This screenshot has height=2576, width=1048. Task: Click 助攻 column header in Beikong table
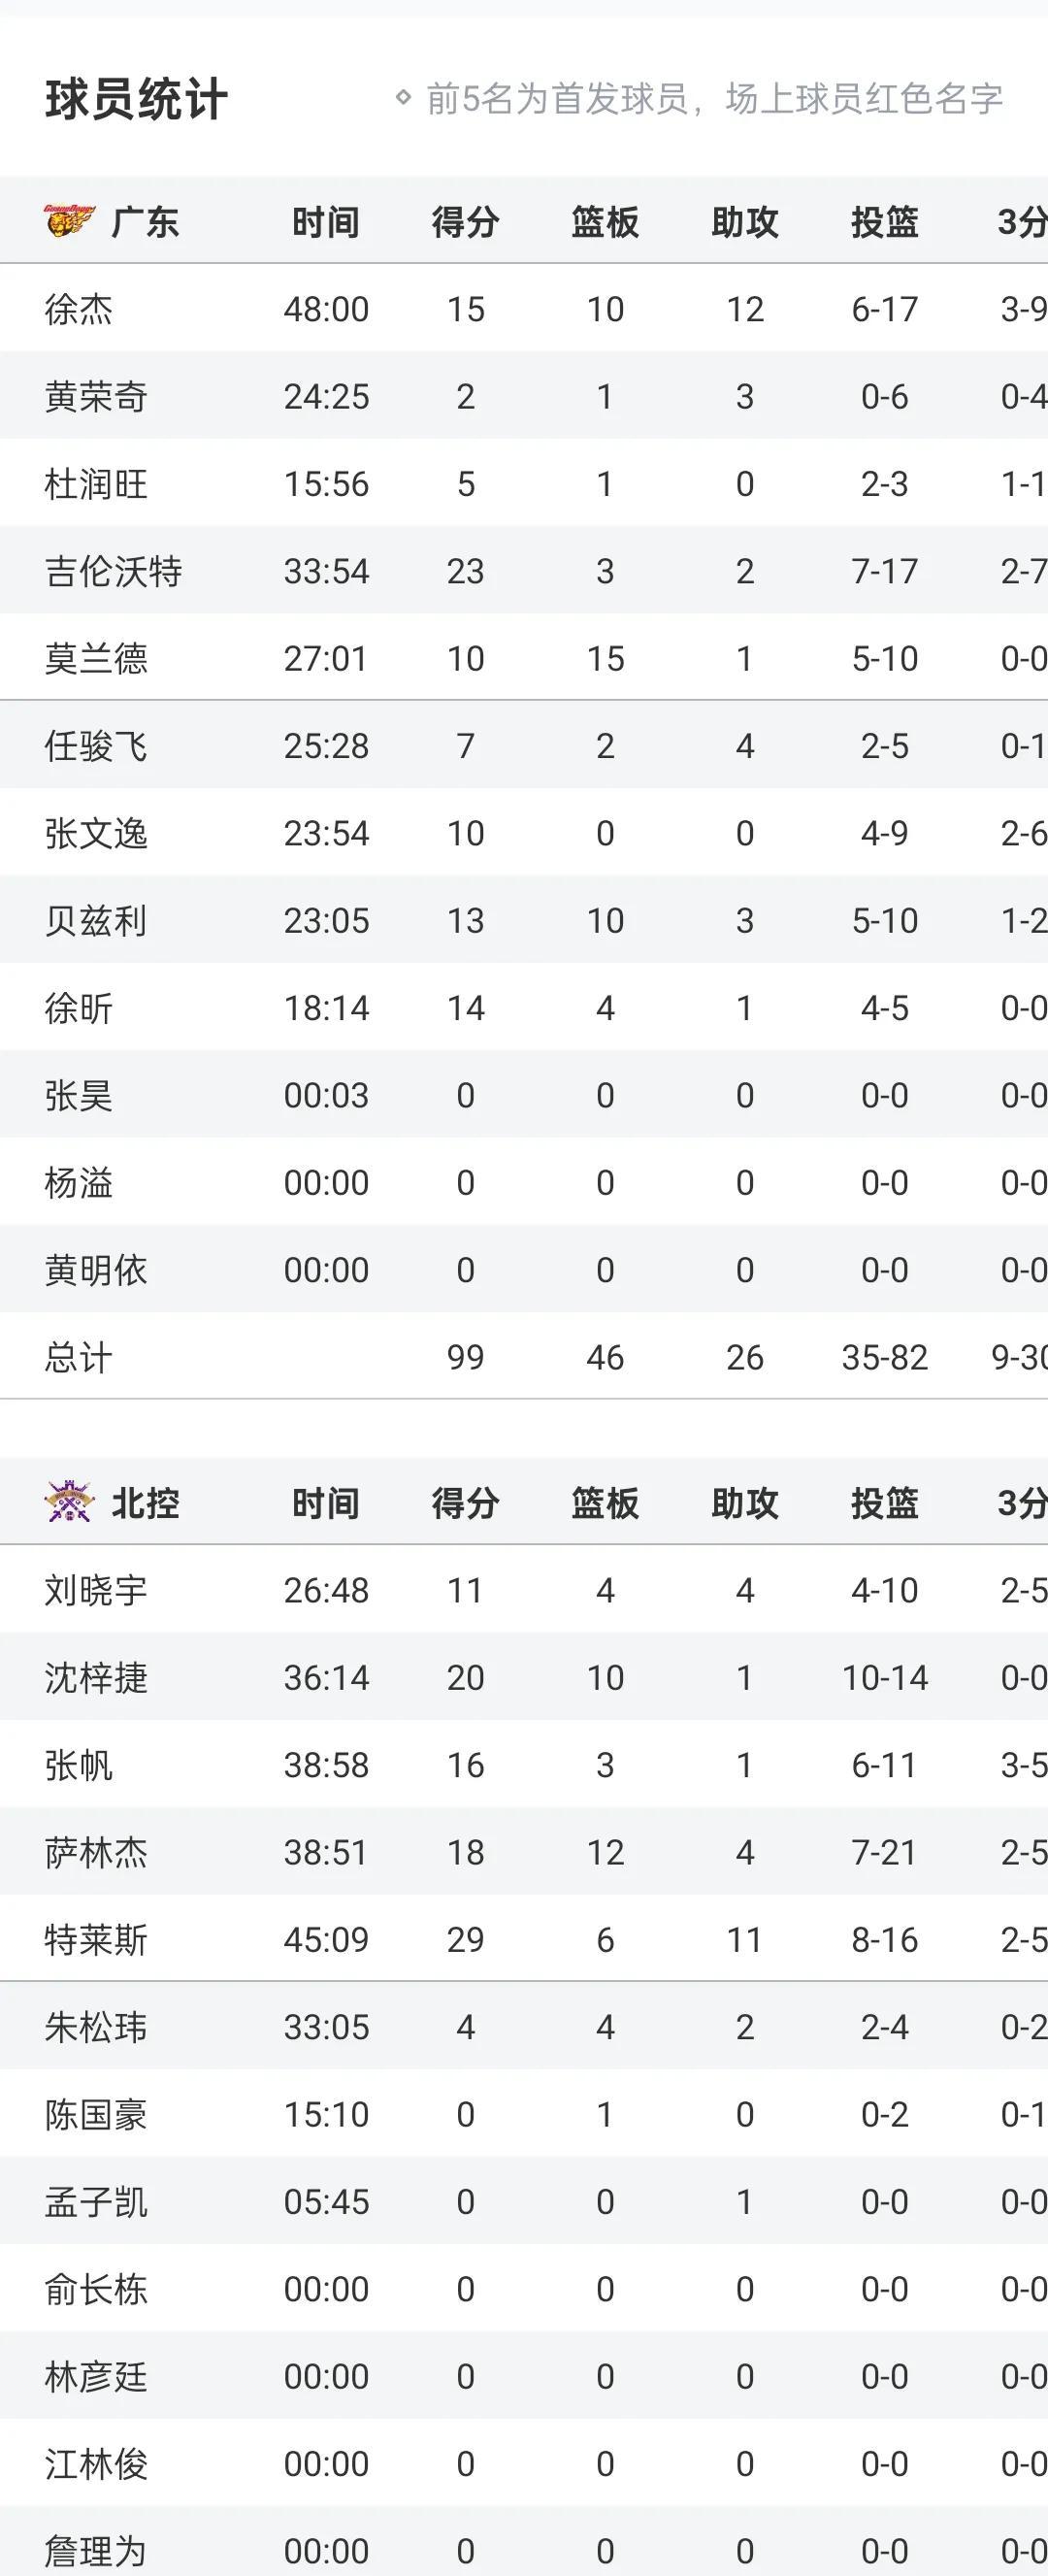[745, 1503]
